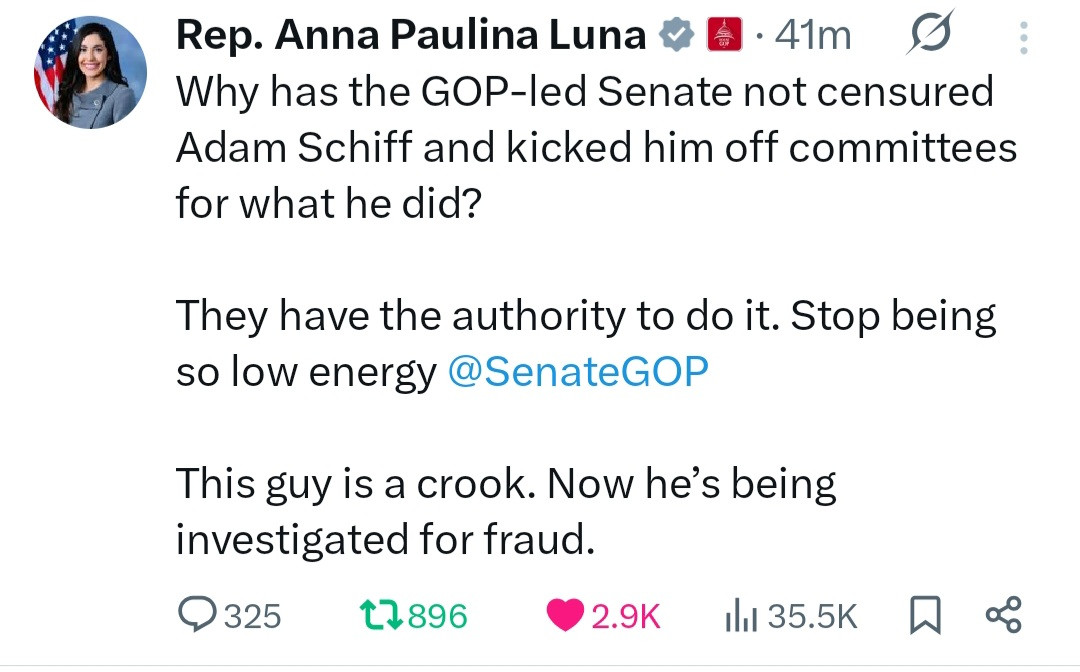Tap the 896 reposts count
The width and height of the screenshot is (1080, 672).
[x=437, y=616]
